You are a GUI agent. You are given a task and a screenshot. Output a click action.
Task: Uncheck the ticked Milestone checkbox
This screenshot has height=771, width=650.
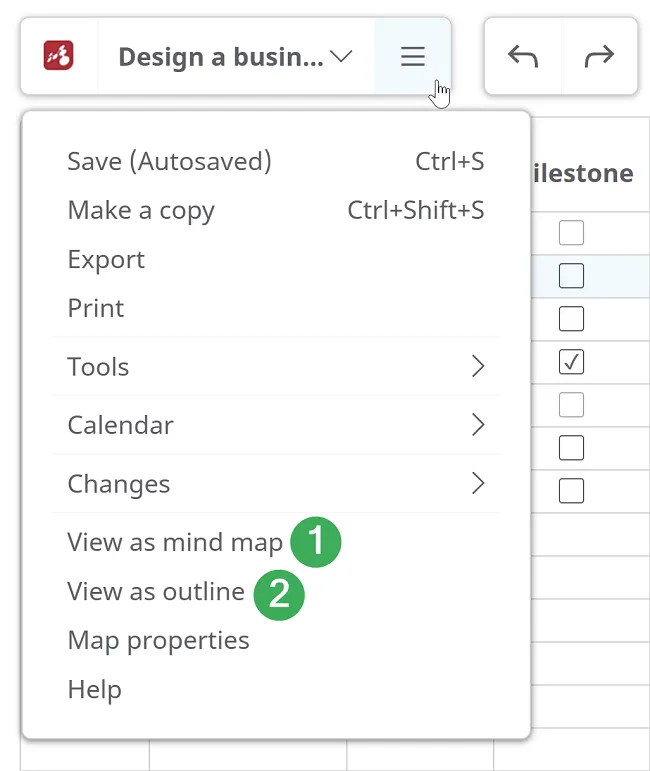tap(571, 363)
